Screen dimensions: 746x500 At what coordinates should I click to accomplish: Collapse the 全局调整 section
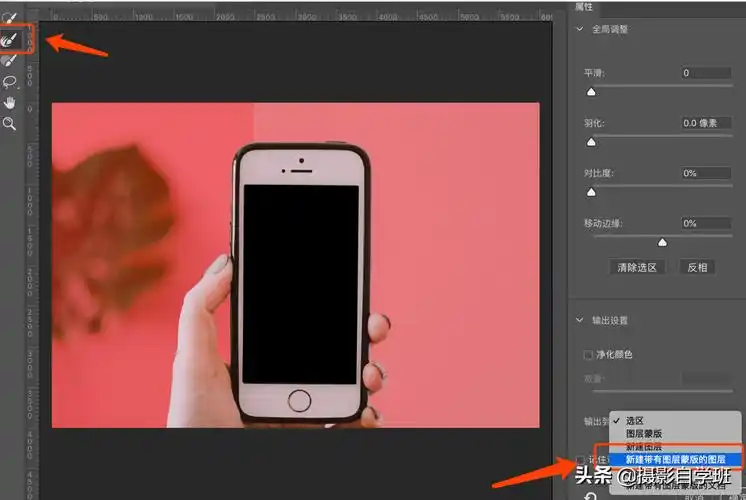click(x=580, y=30)
